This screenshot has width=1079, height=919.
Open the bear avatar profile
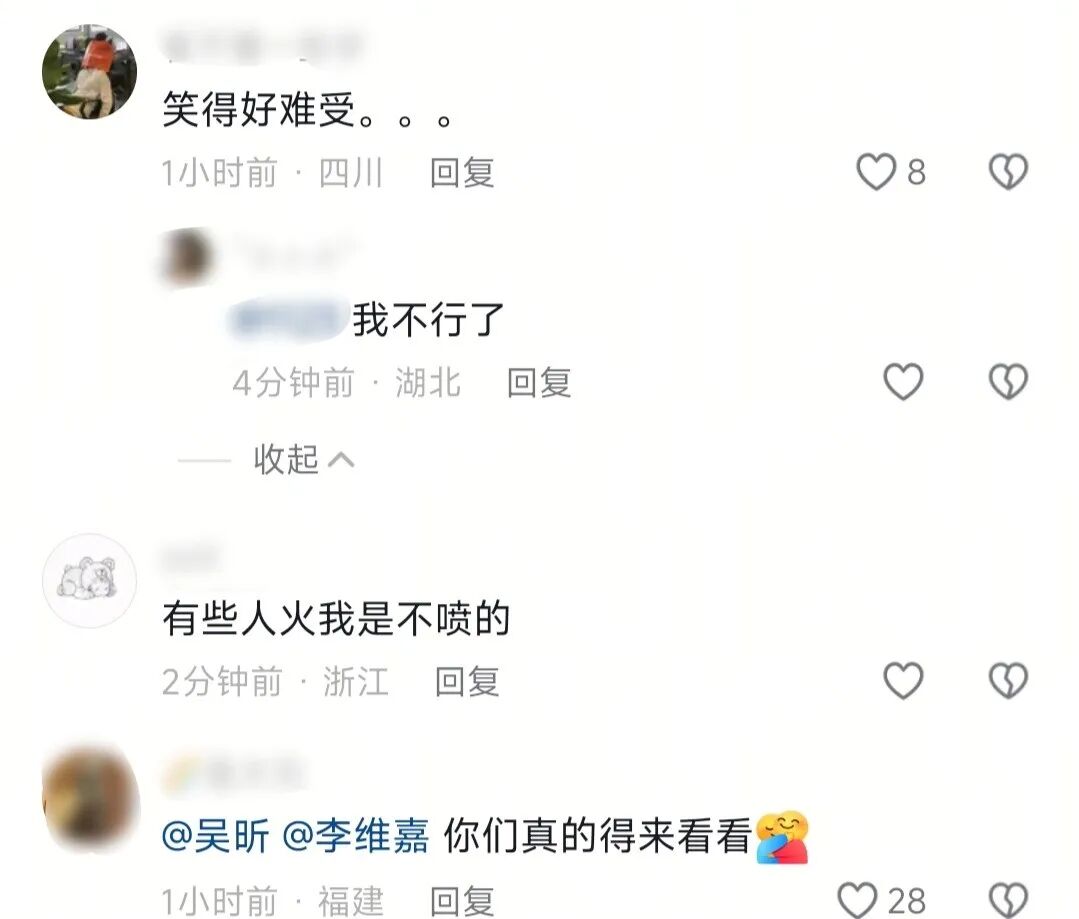tap(89, 580)
